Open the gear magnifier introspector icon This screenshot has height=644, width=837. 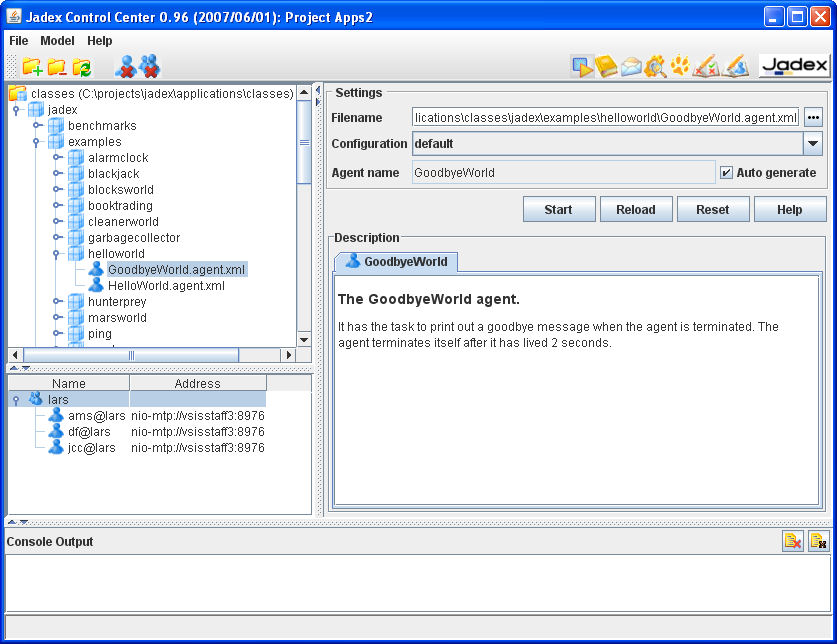click(655, 67)
